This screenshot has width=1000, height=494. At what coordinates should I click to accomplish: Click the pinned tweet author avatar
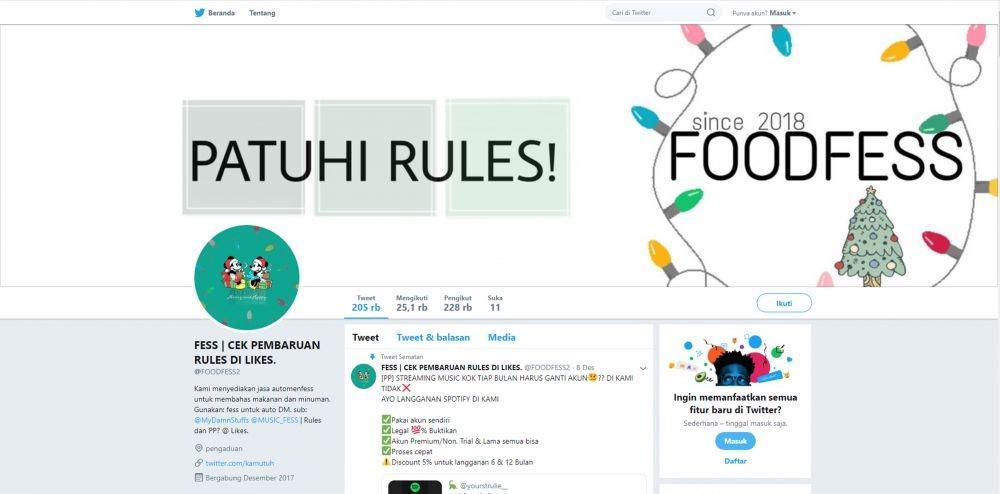363,377
